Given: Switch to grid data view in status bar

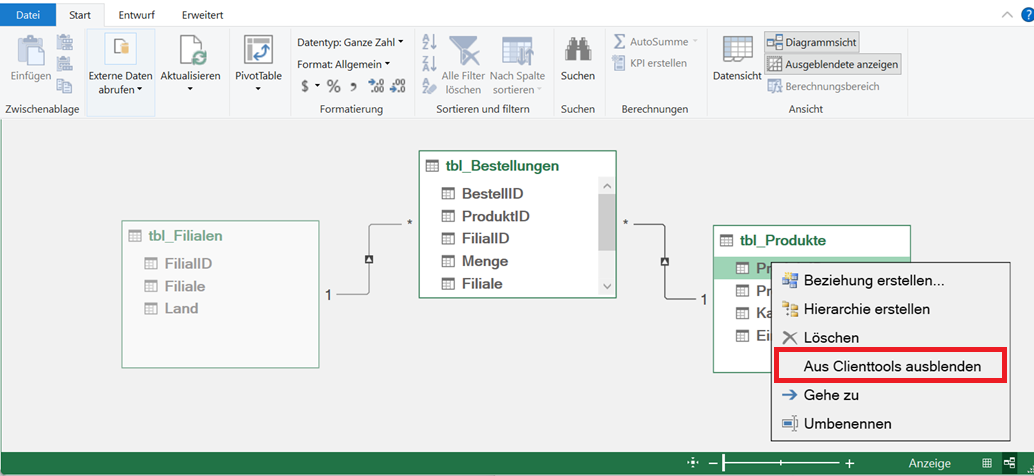Looking at the screenshot, I should pyautogui.click(x=987, y=463).
